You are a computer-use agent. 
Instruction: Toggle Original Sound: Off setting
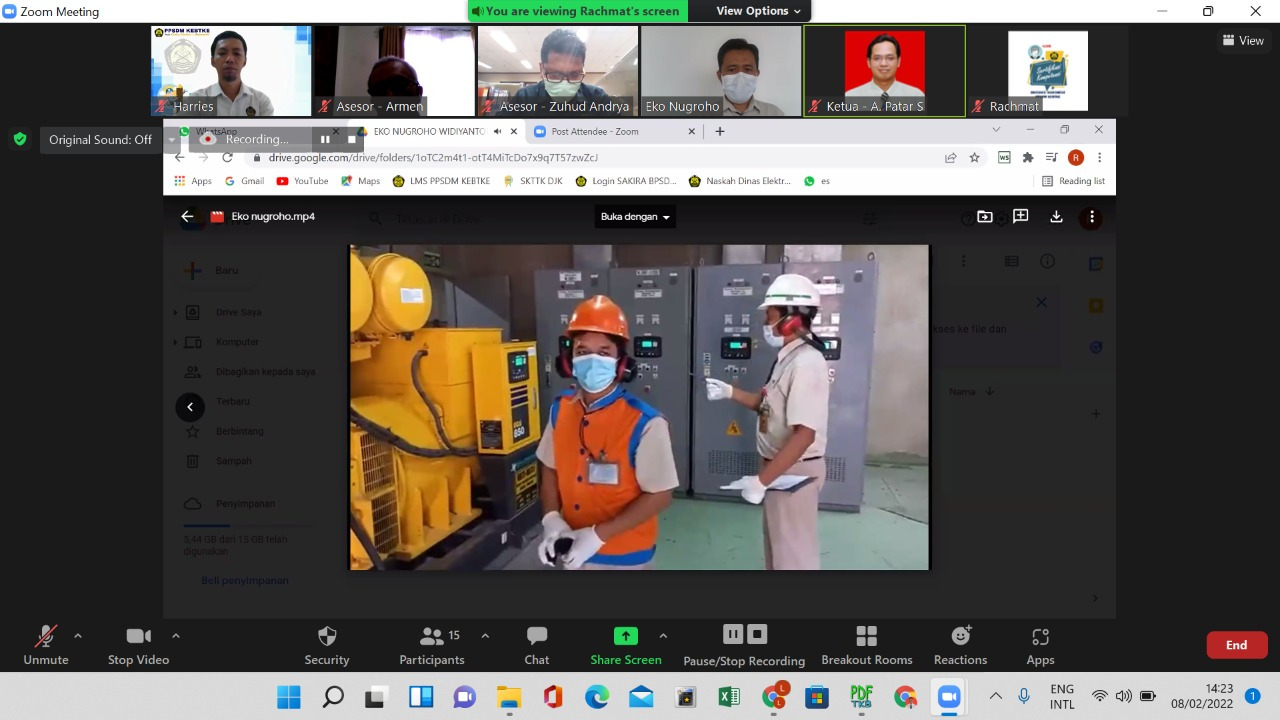[x=100, y=140]
